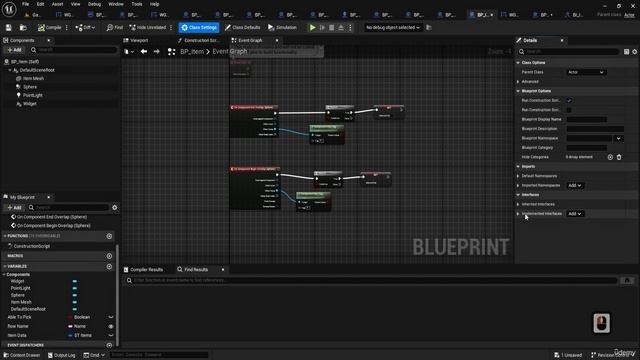Click the green Play button
Viewport: 640px width, 360px height.
click(312, 27)
